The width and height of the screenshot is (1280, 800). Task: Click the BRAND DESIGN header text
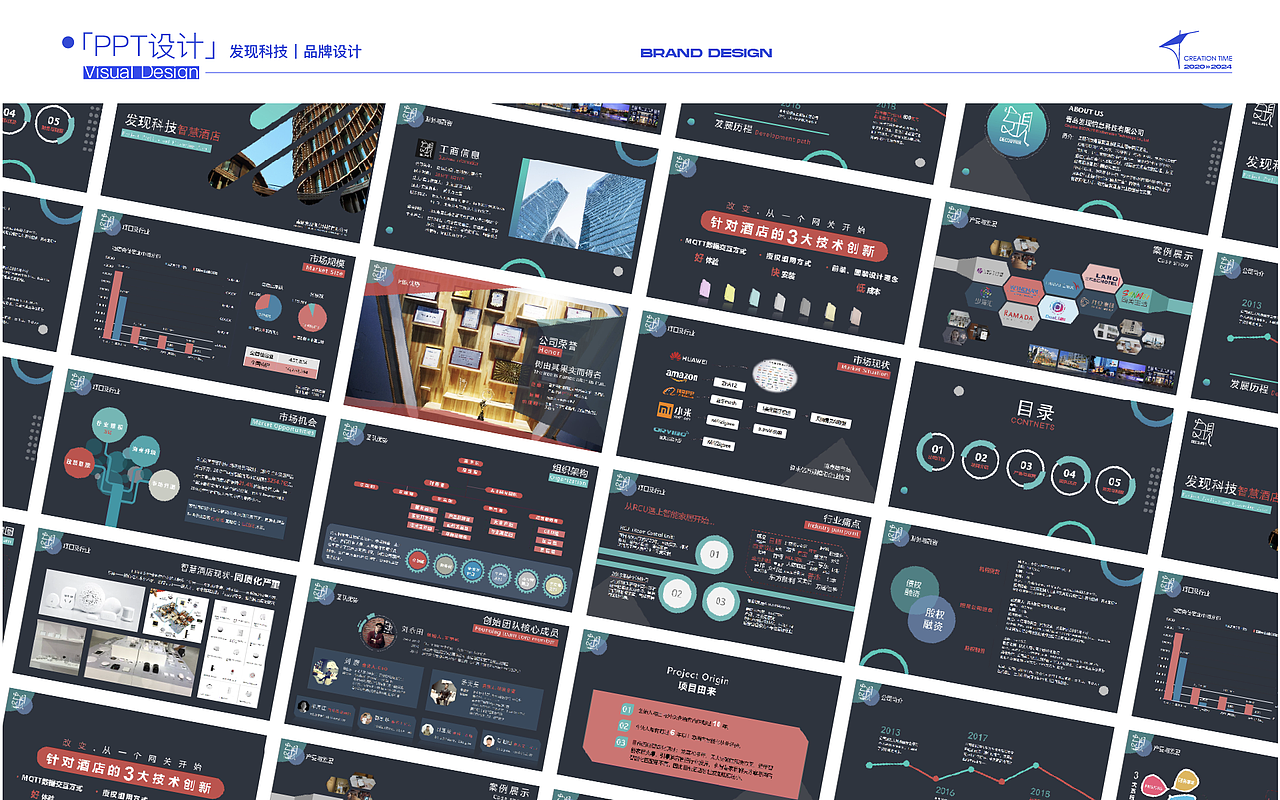pos(706,53)
